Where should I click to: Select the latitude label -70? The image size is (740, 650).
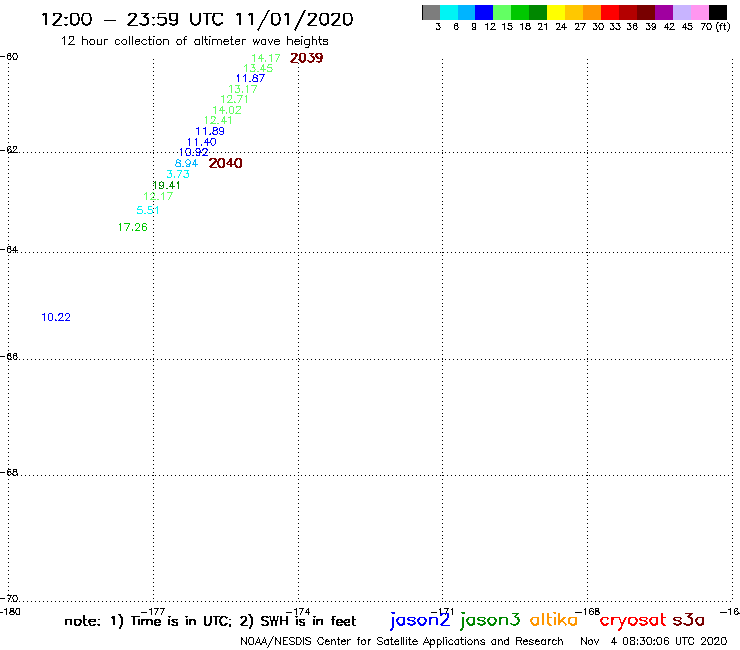[9, 599]
